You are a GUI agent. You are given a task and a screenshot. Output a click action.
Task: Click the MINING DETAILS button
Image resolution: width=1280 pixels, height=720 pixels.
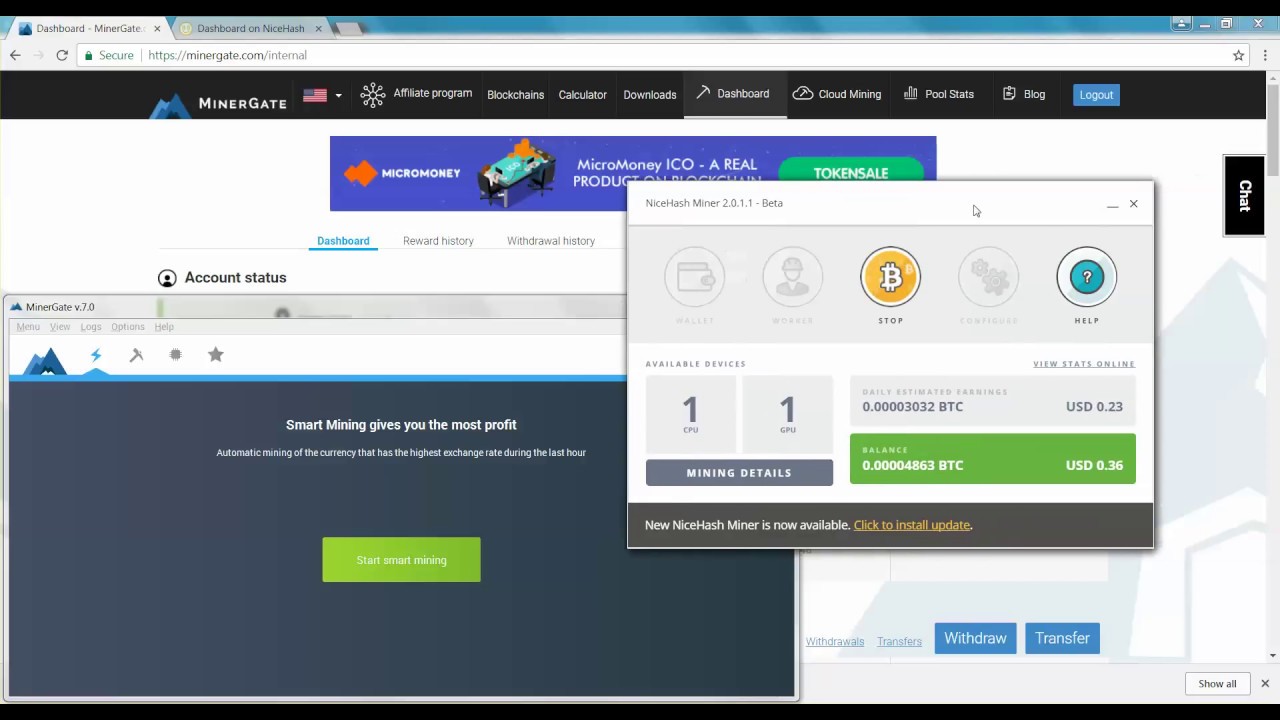(x=739, y=473)
